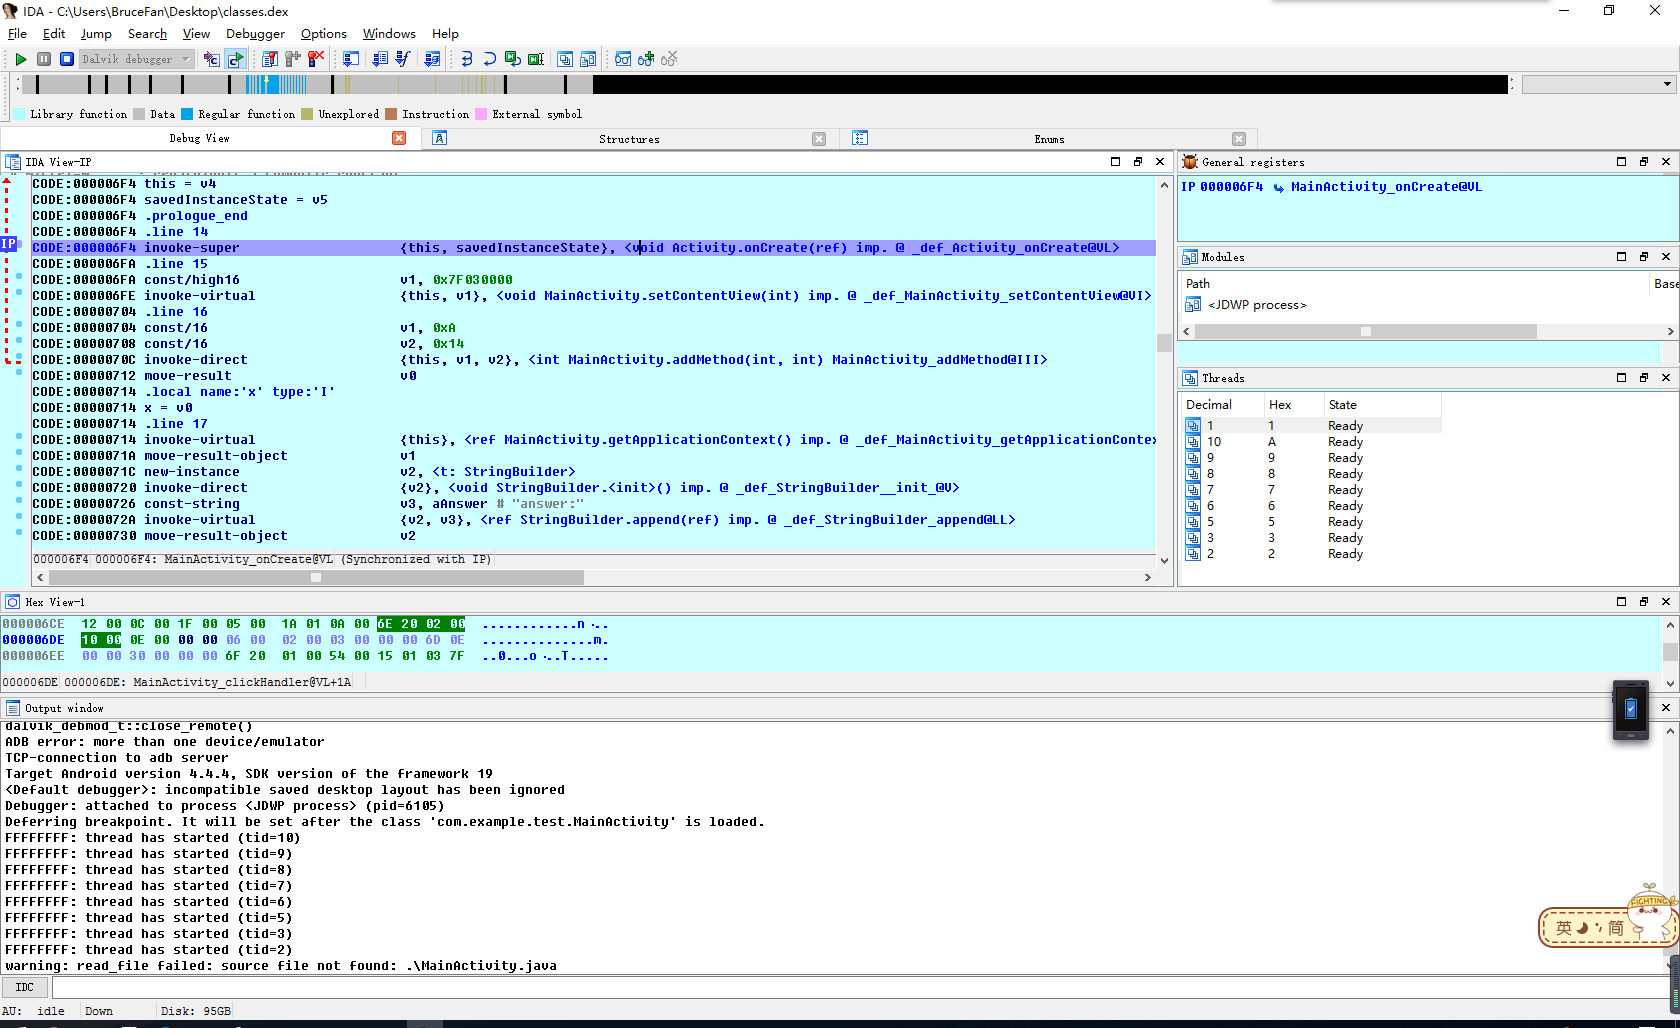Click the add watch icon

tap(646, 60)
